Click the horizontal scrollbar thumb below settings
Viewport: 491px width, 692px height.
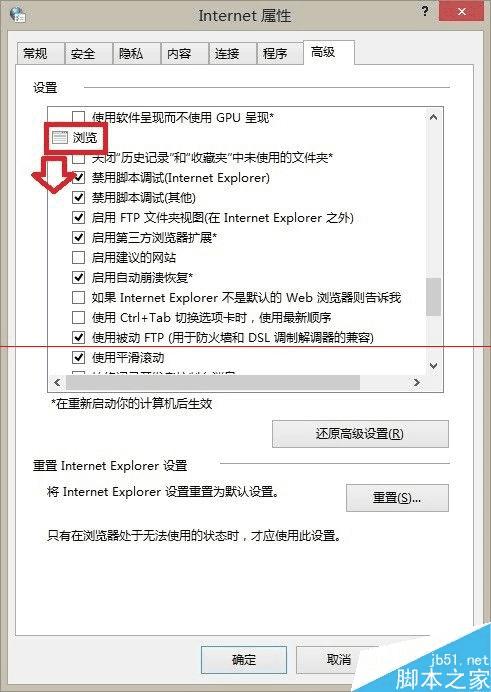coord(213,382)
